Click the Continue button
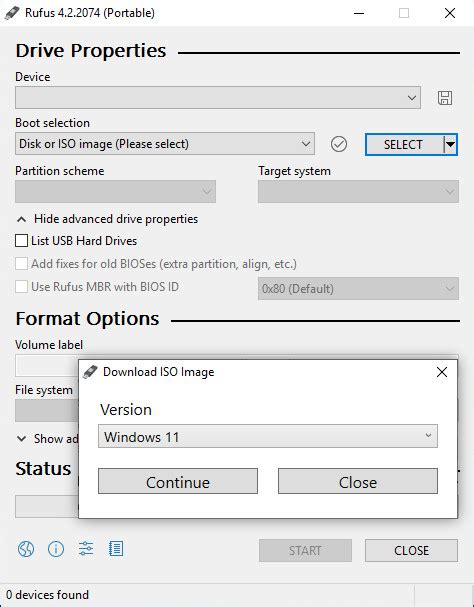Image resolution: width=474 pixels, height=607 pixels. coord(178,481)
